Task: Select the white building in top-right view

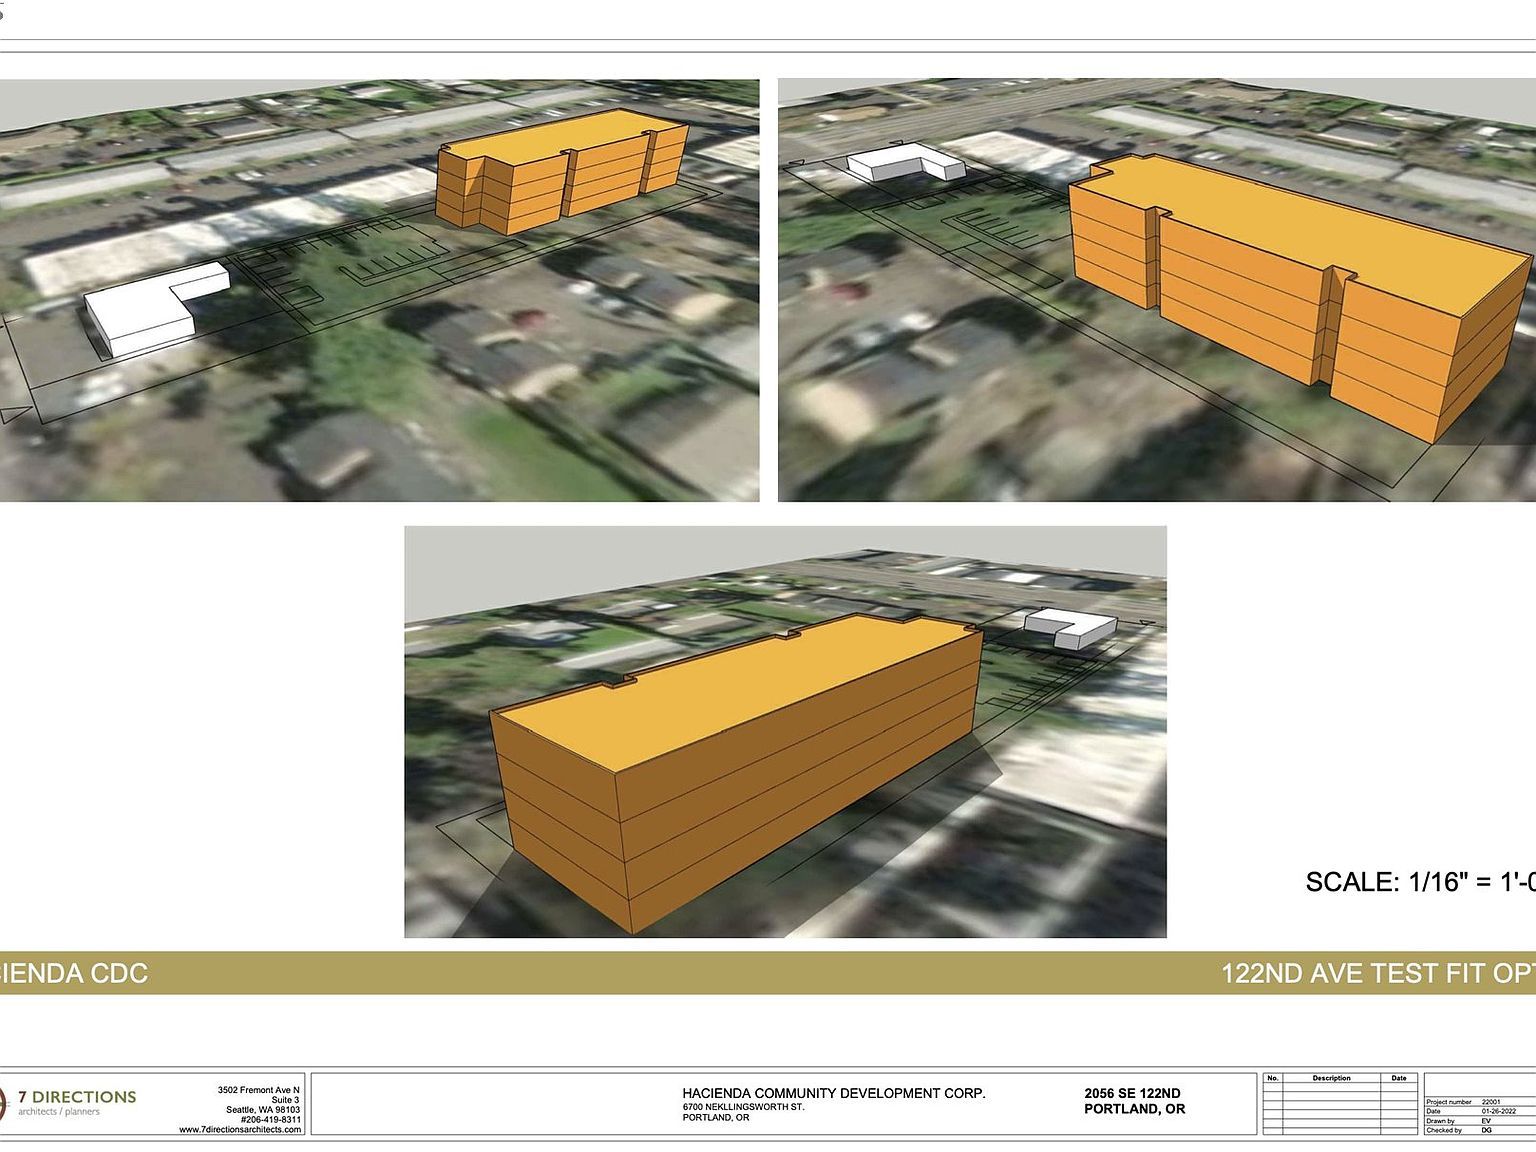Action: (x=905, y=162)
